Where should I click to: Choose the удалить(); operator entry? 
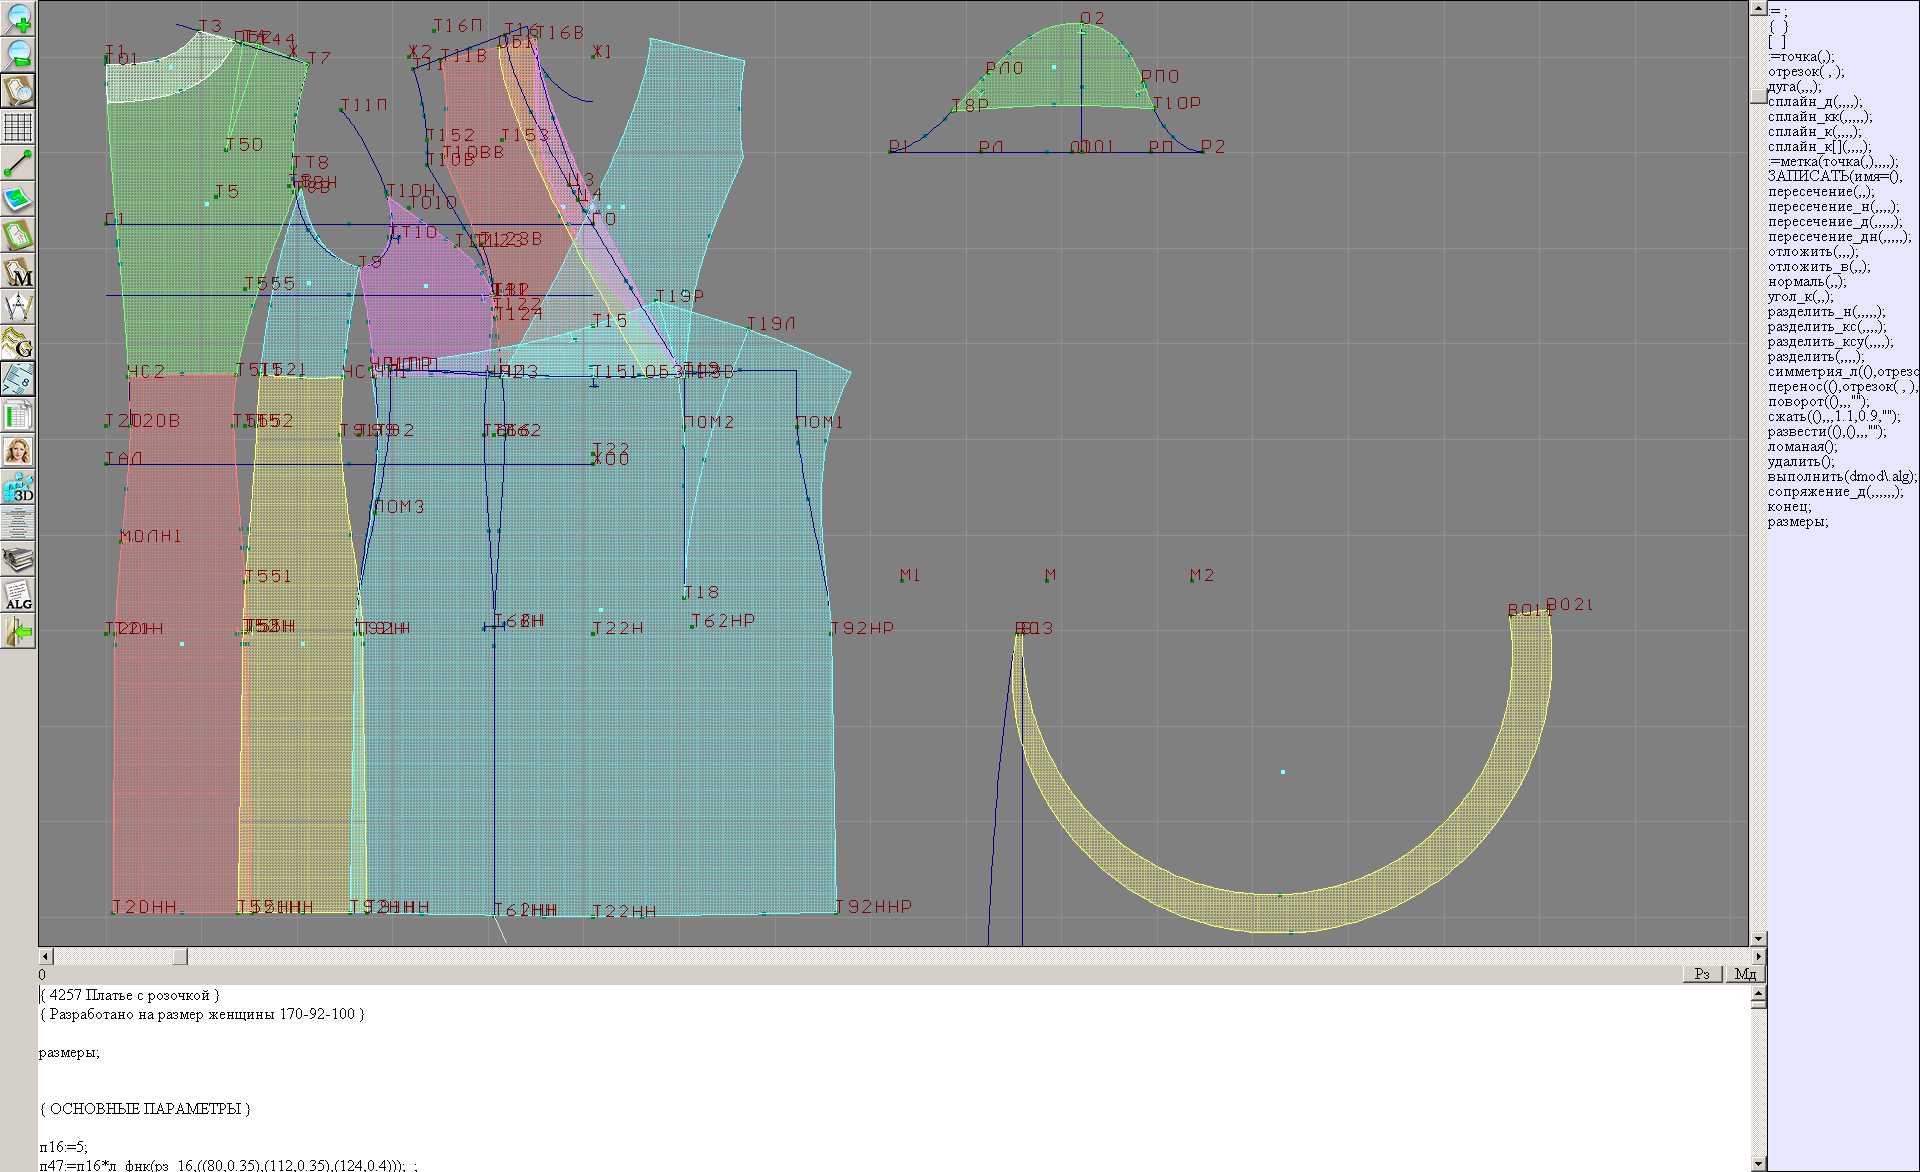(x=1800, y=462)
